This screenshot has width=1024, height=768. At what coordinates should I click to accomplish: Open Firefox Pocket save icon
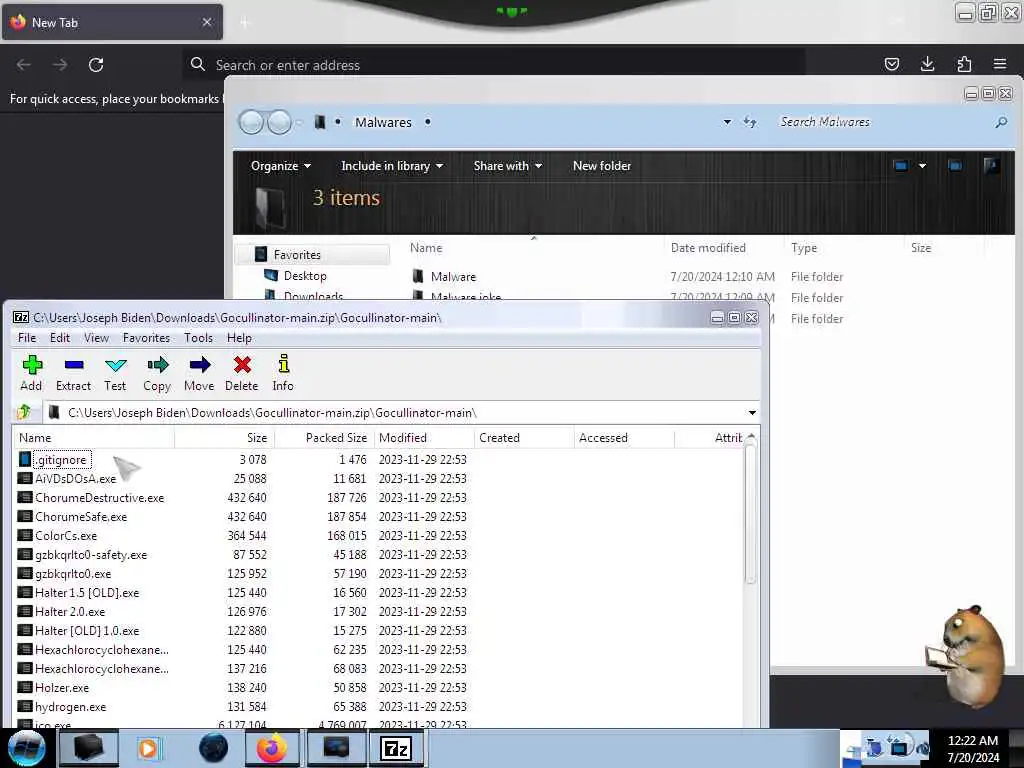(x=891, y=64)
